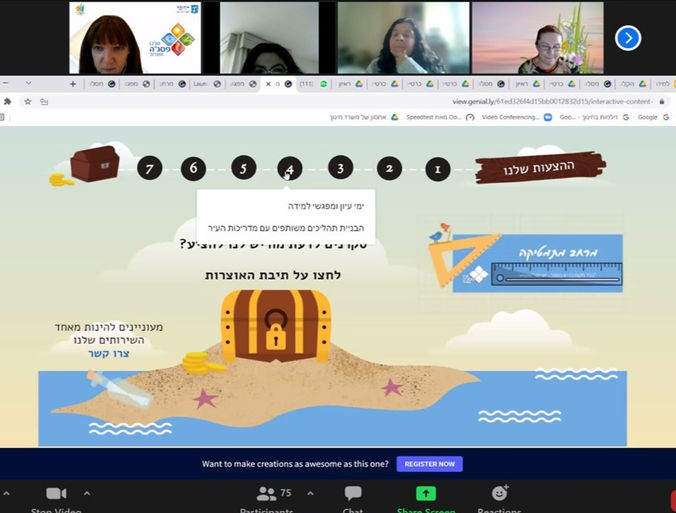Expand participants options caret beside 75
Image resolution: width=676 pixels, height=513 pixels.
pos(310,493)
